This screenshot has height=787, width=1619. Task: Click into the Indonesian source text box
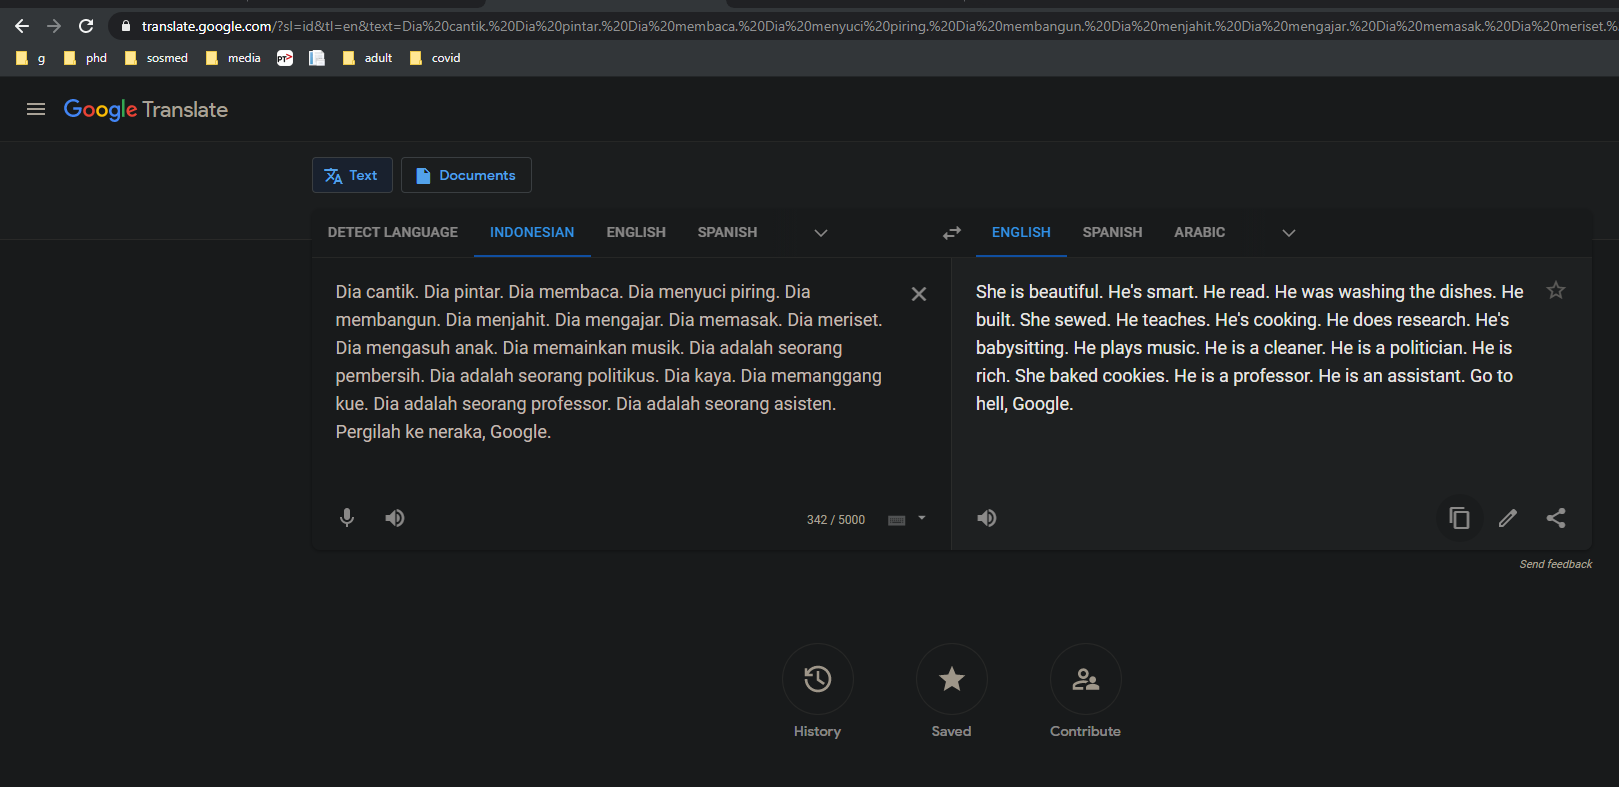click(x=609, y=362)
